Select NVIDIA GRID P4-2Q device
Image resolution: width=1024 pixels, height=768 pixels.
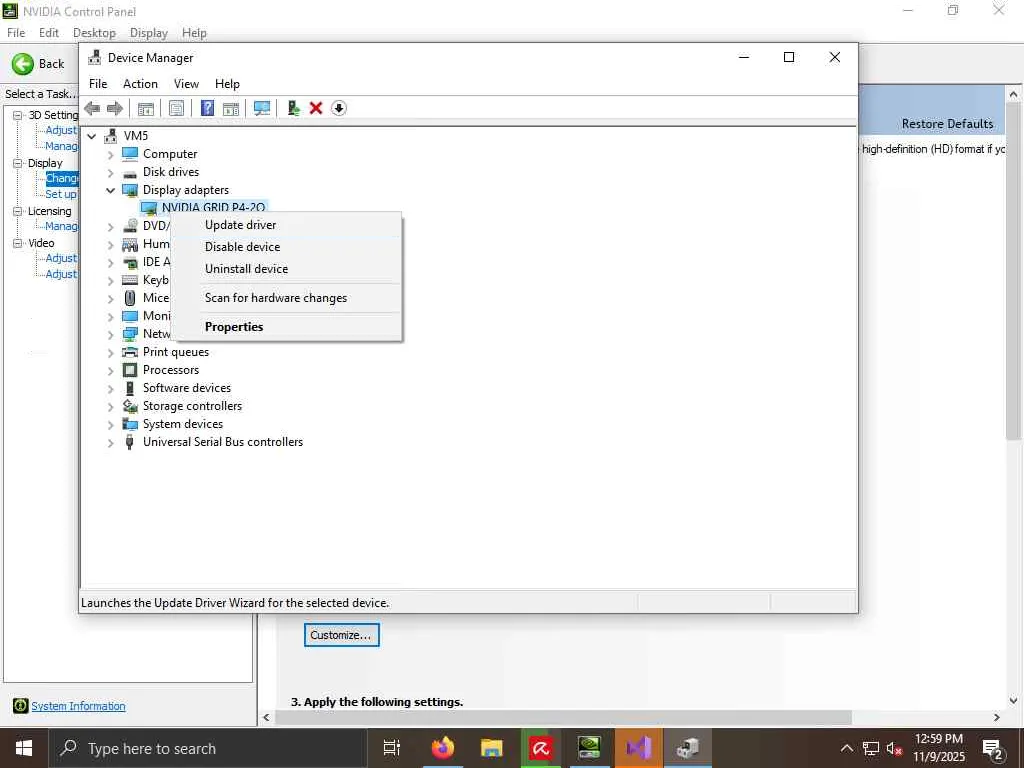[214, 208]
